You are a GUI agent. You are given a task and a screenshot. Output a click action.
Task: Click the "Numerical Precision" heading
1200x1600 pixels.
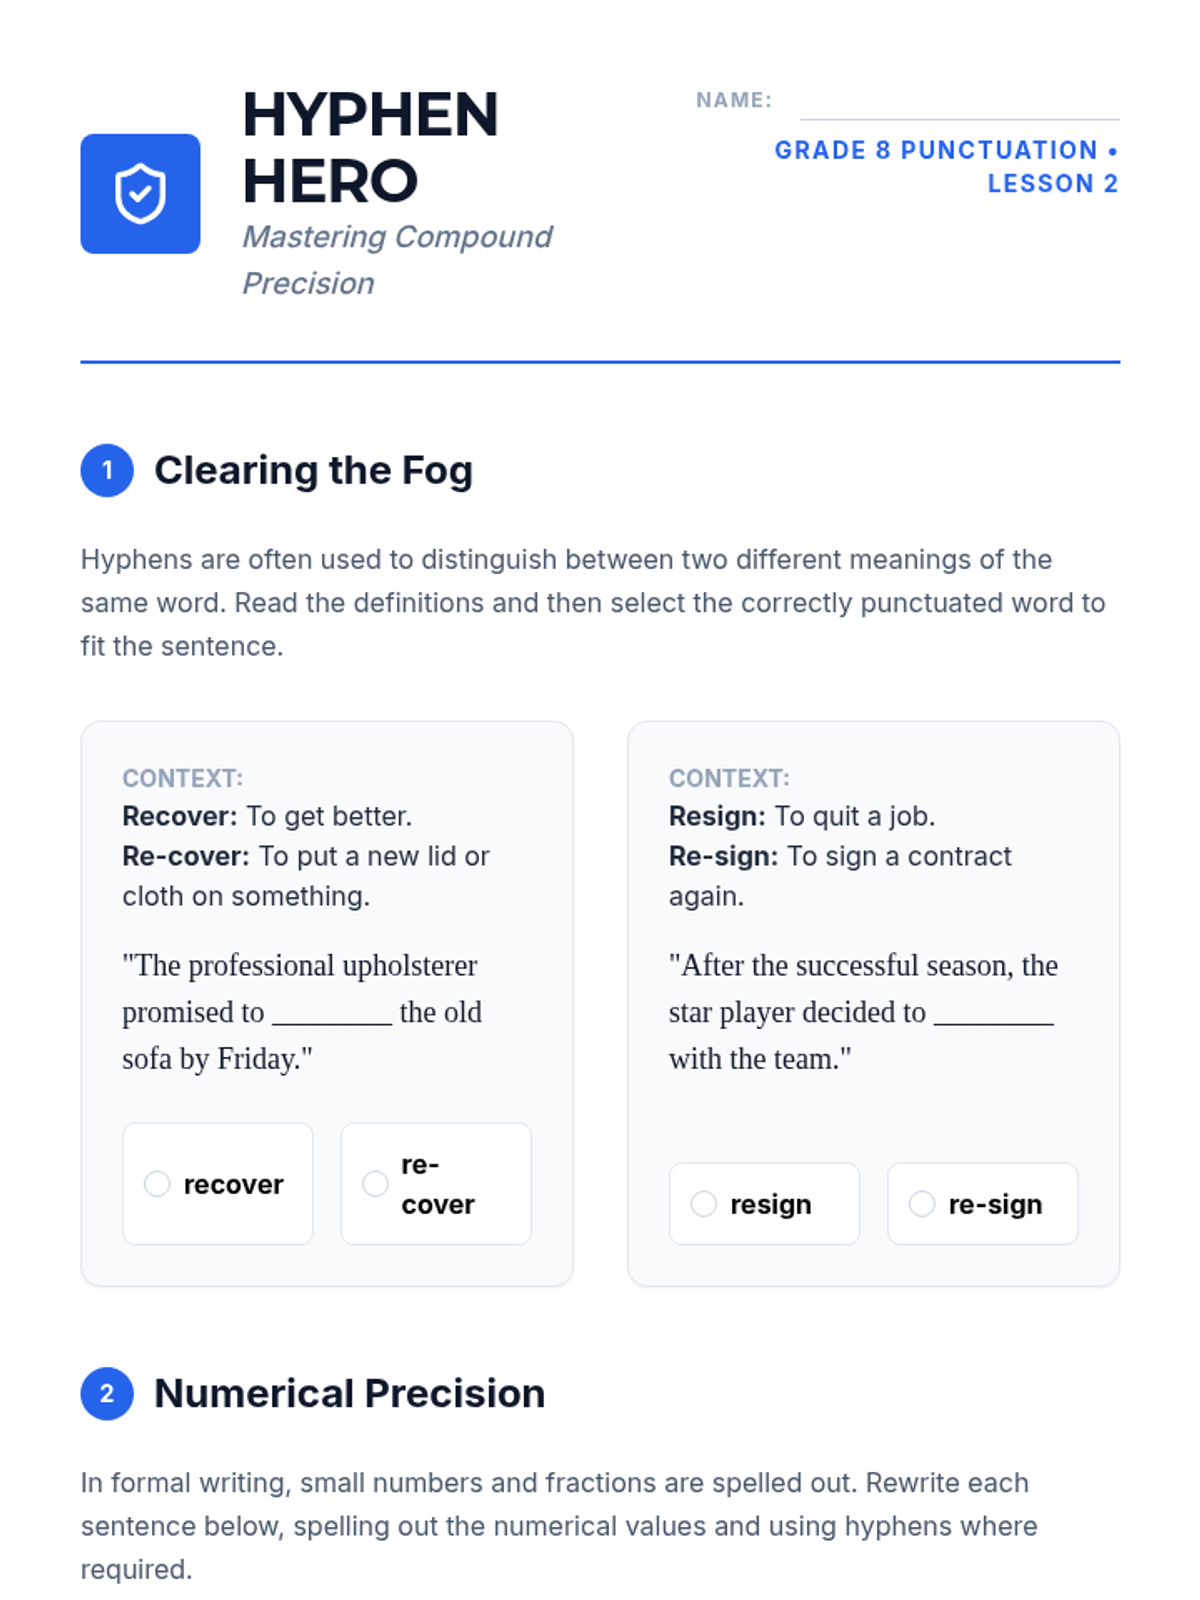[x=349, y=1394]
